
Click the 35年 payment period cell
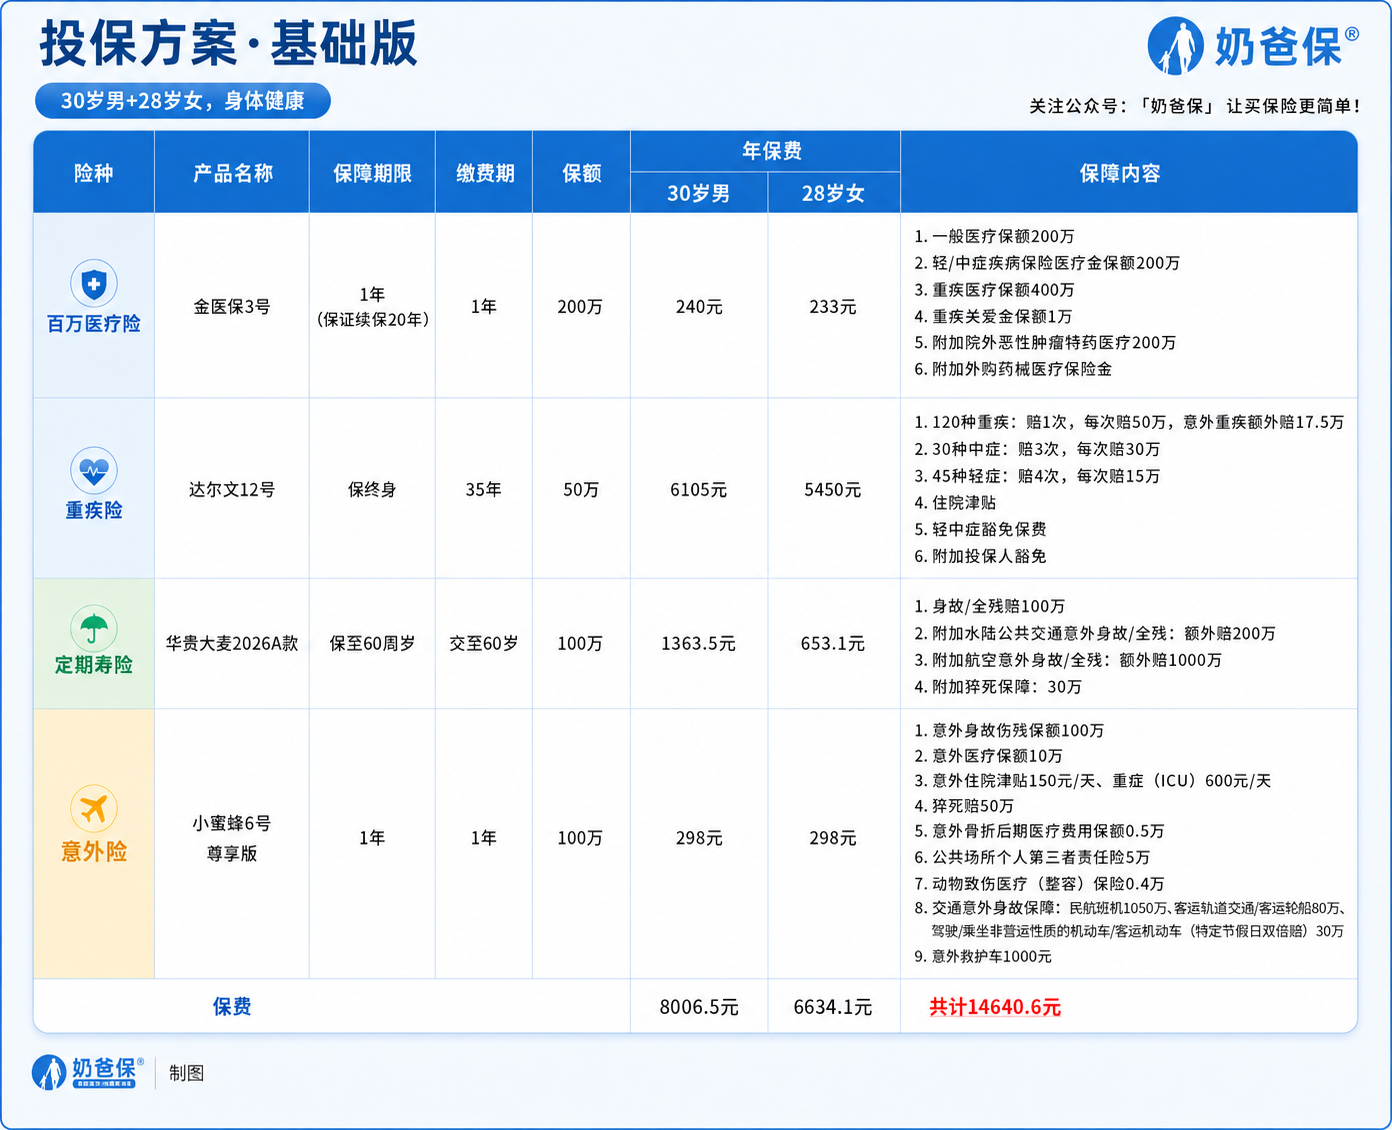[484, 490]
